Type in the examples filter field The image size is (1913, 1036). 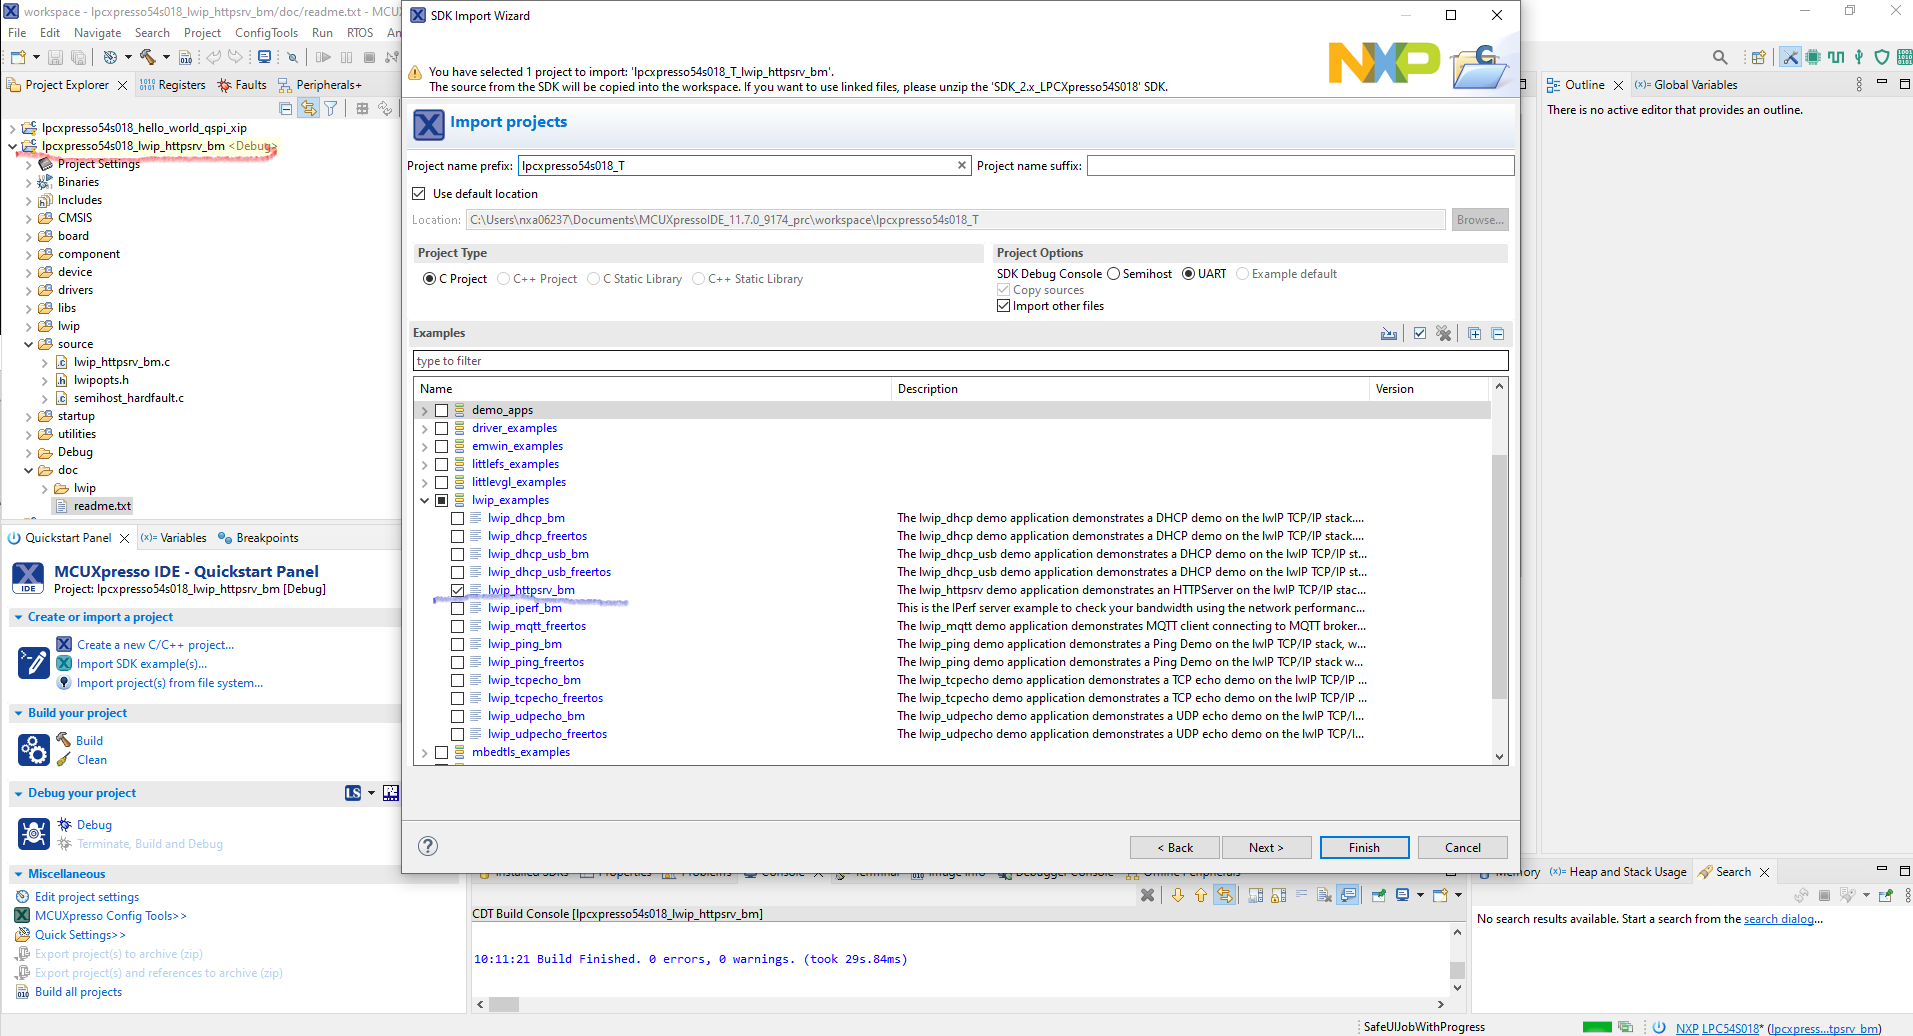pos(960,360)
